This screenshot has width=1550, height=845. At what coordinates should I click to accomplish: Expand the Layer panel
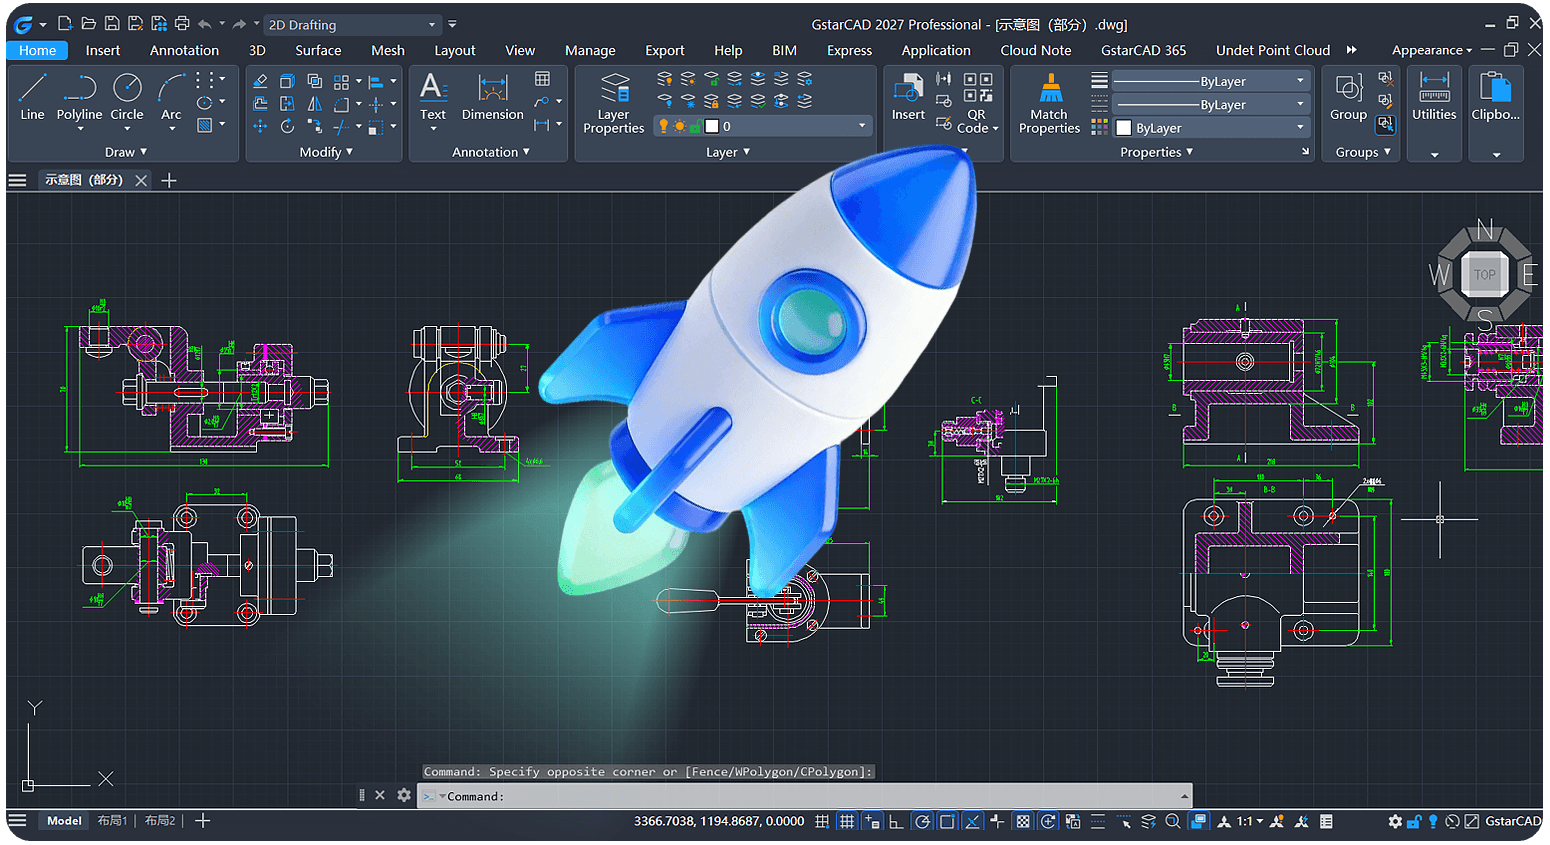pyautogui.click(x=727, y=152)
